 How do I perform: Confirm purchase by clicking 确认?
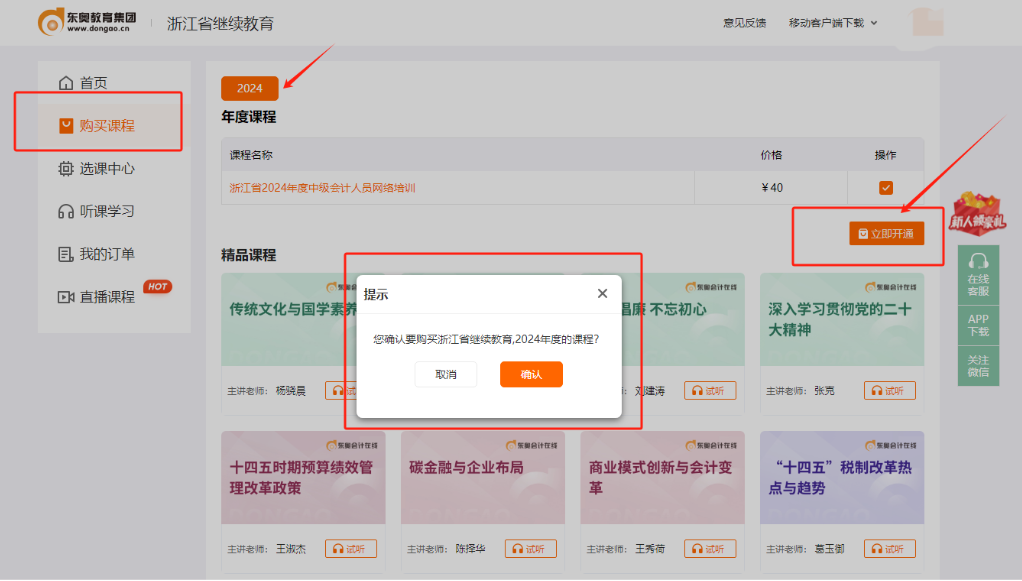[x=531, y=374]
